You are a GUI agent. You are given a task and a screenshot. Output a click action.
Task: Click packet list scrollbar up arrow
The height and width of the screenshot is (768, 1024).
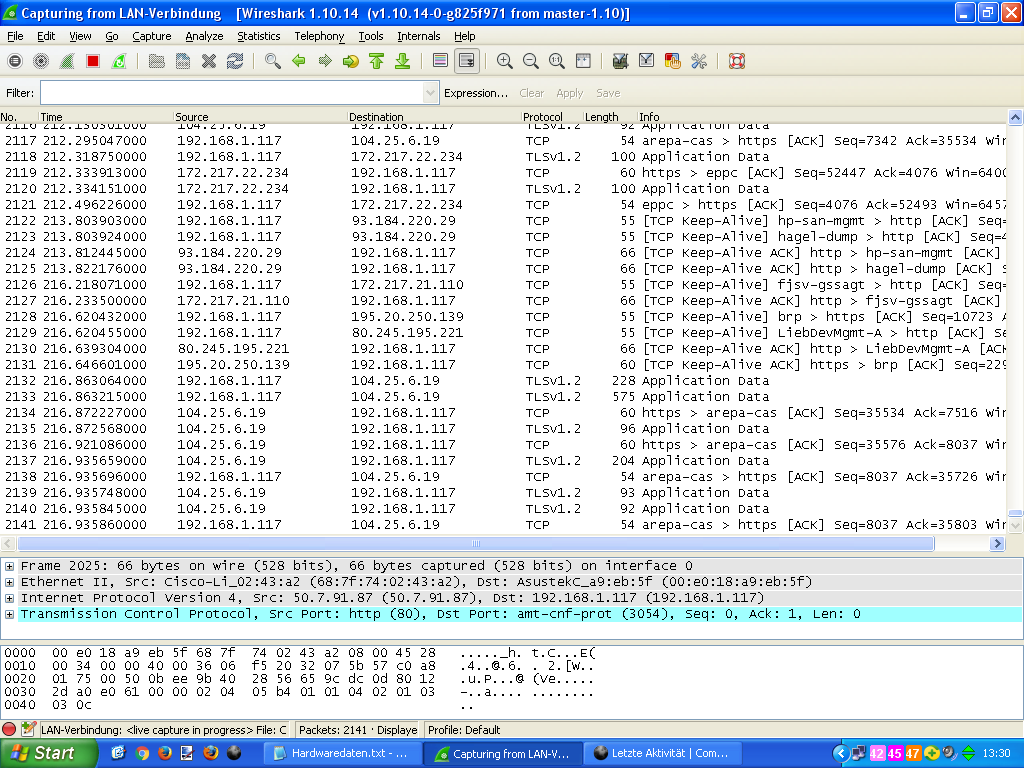click(x=1015, y=117)
